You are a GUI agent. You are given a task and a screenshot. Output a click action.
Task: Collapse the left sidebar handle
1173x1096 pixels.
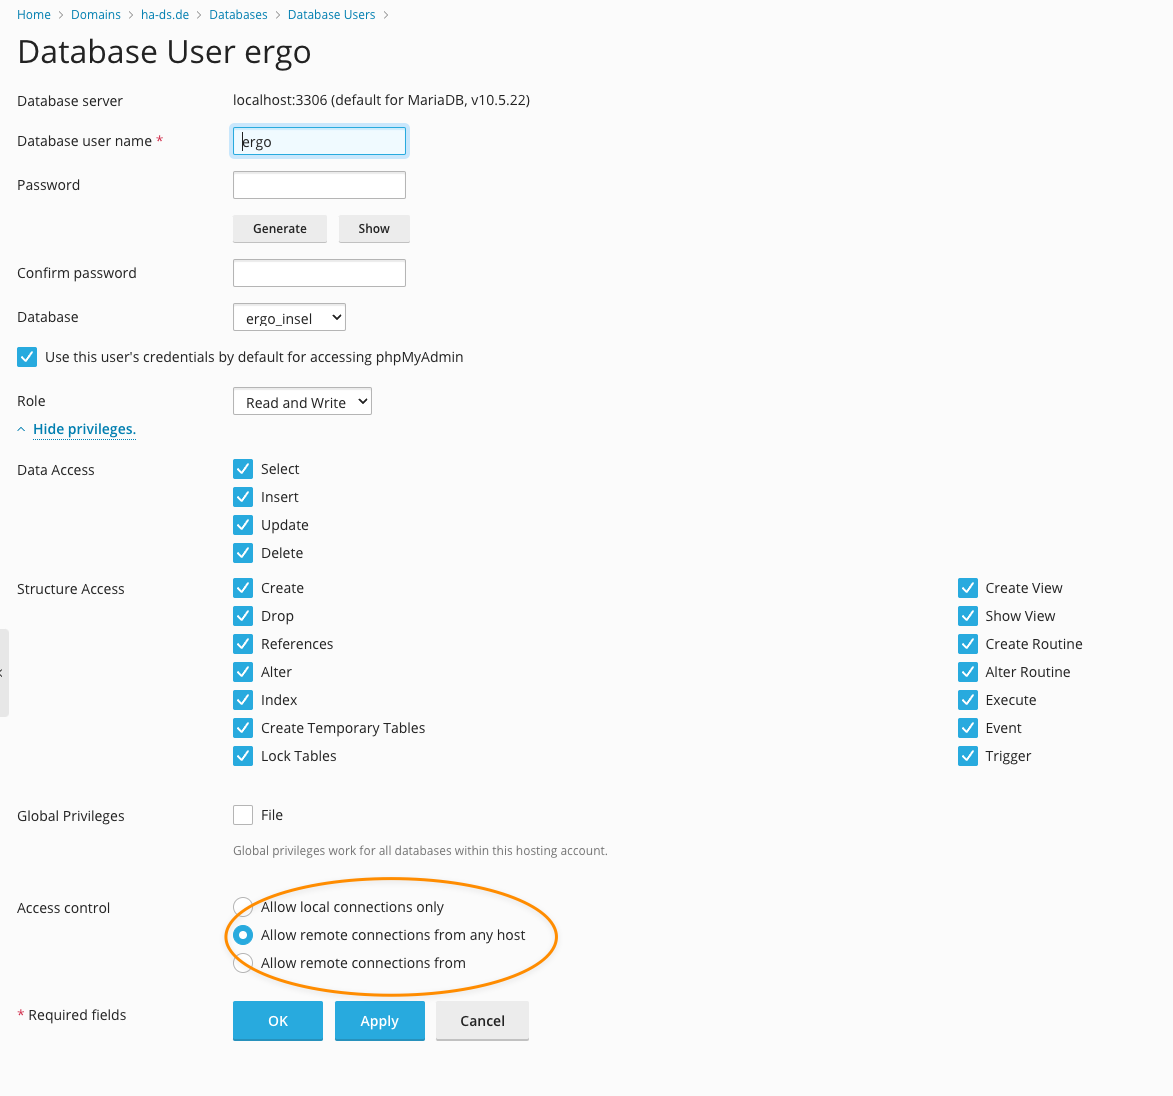[x=3, y=672]
